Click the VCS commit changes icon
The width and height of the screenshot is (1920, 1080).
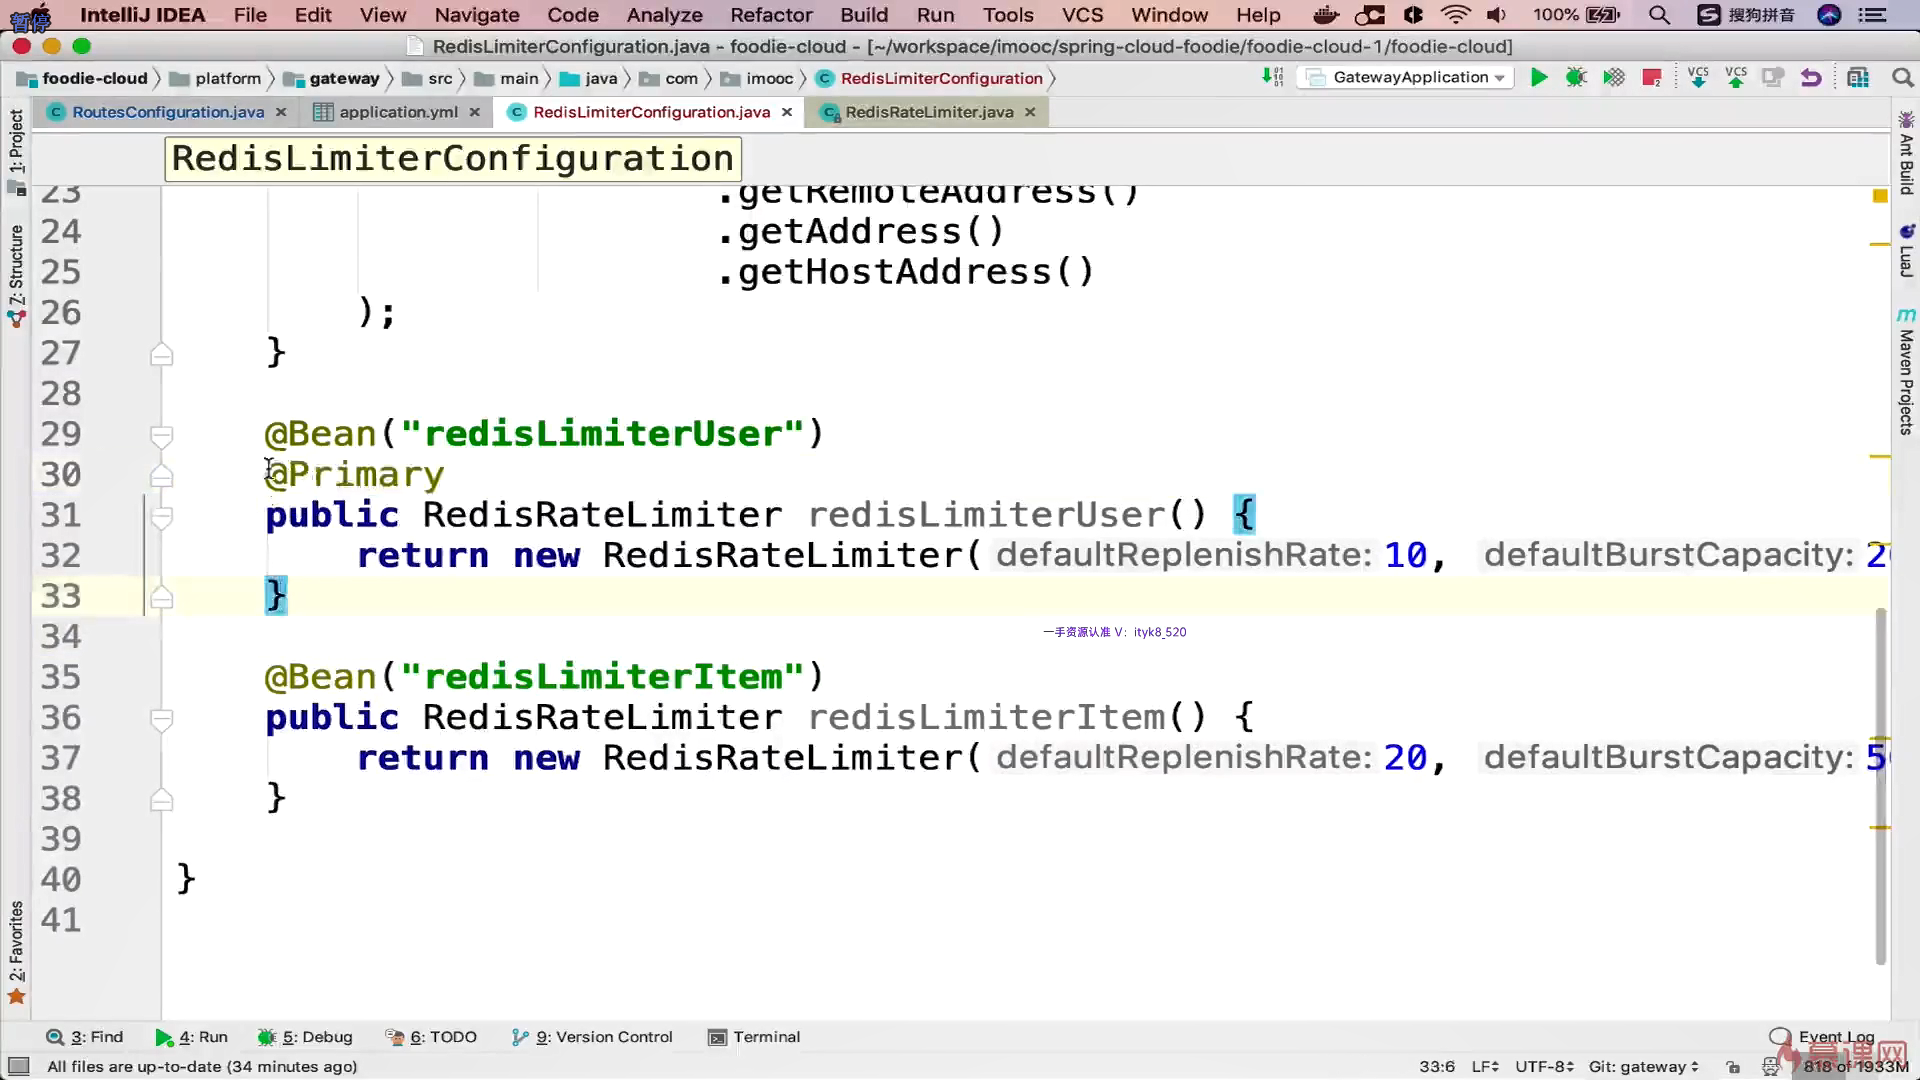1736,78
